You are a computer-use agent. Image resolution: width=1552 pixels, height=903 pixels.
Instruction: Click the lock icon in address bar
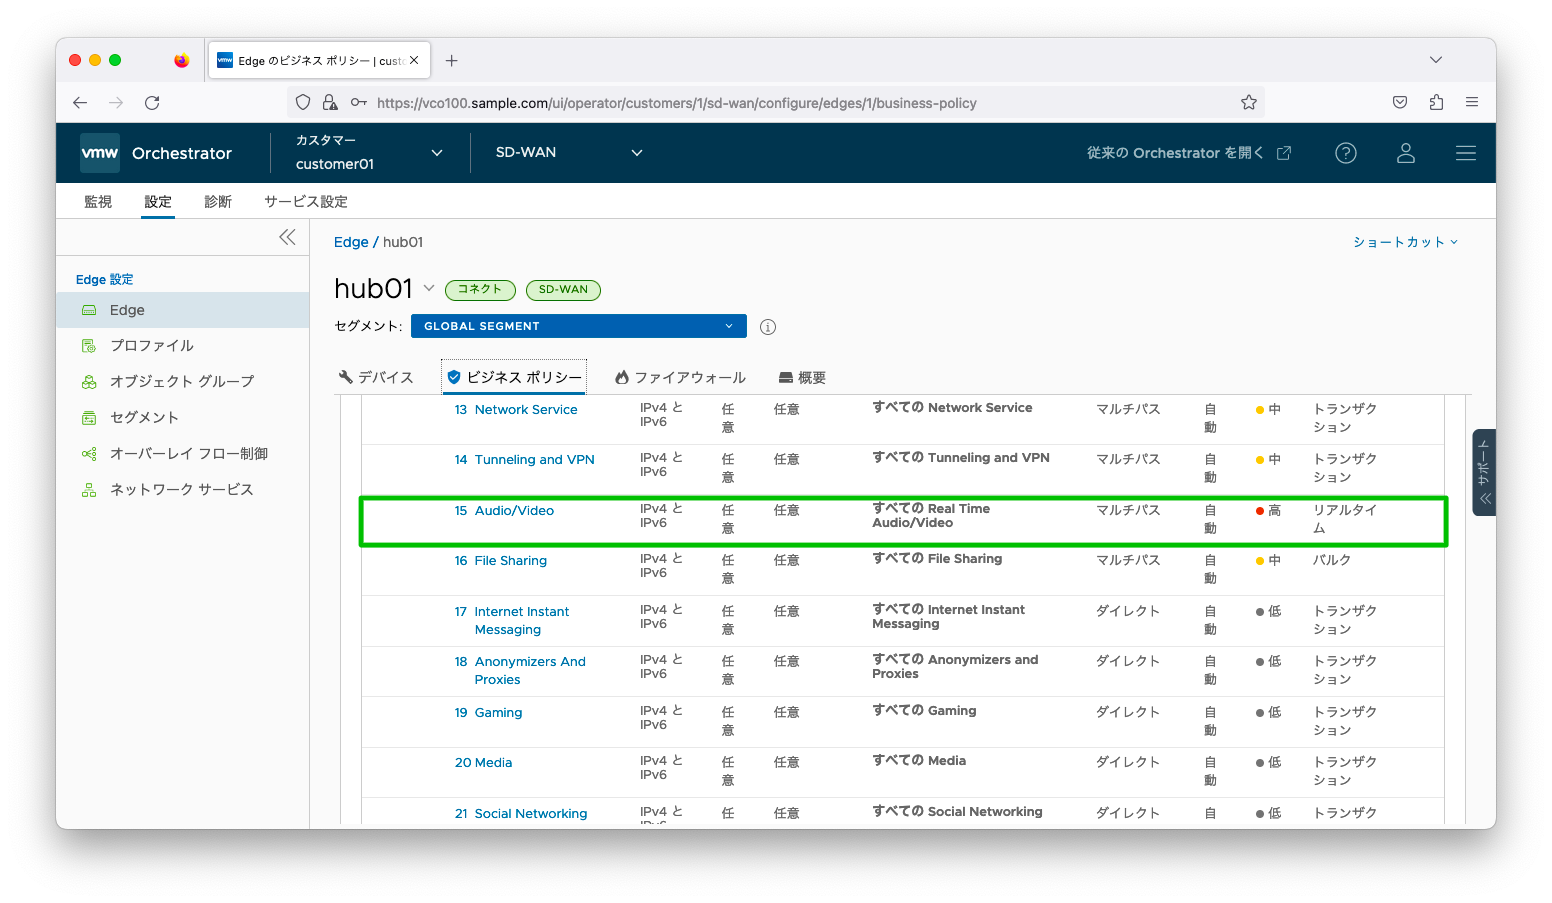click(x=330, y=102)
